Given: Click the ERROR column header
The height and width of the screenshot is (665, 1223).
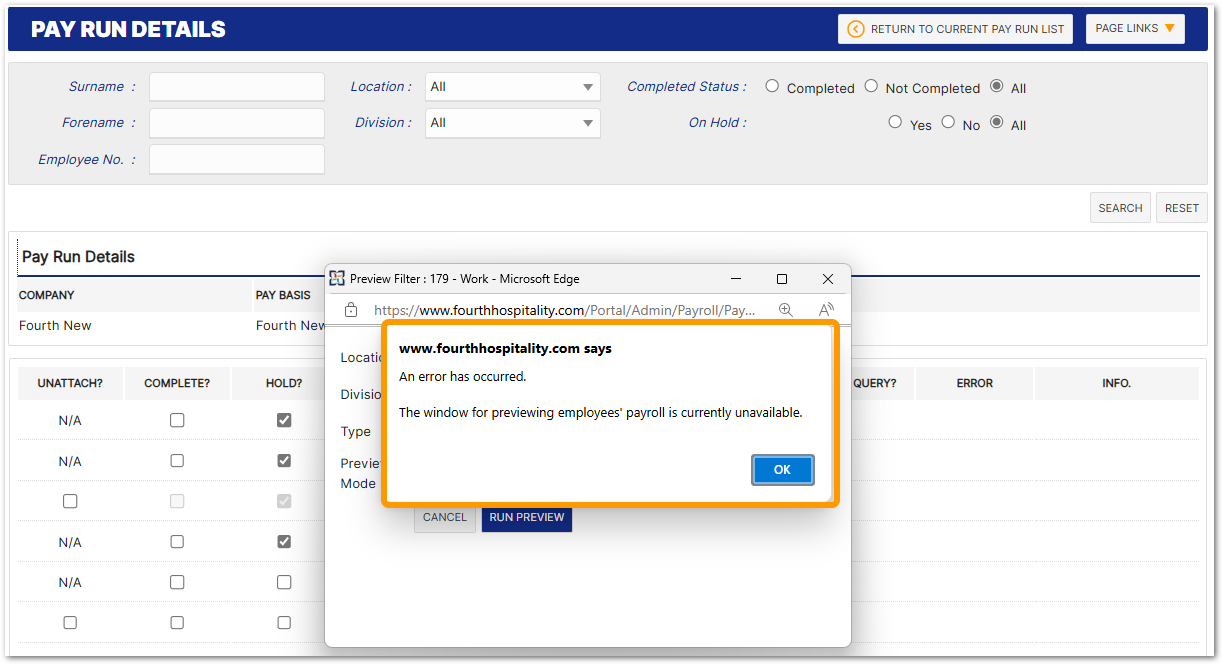Looking at the screenshot, I should click(974, 384).
